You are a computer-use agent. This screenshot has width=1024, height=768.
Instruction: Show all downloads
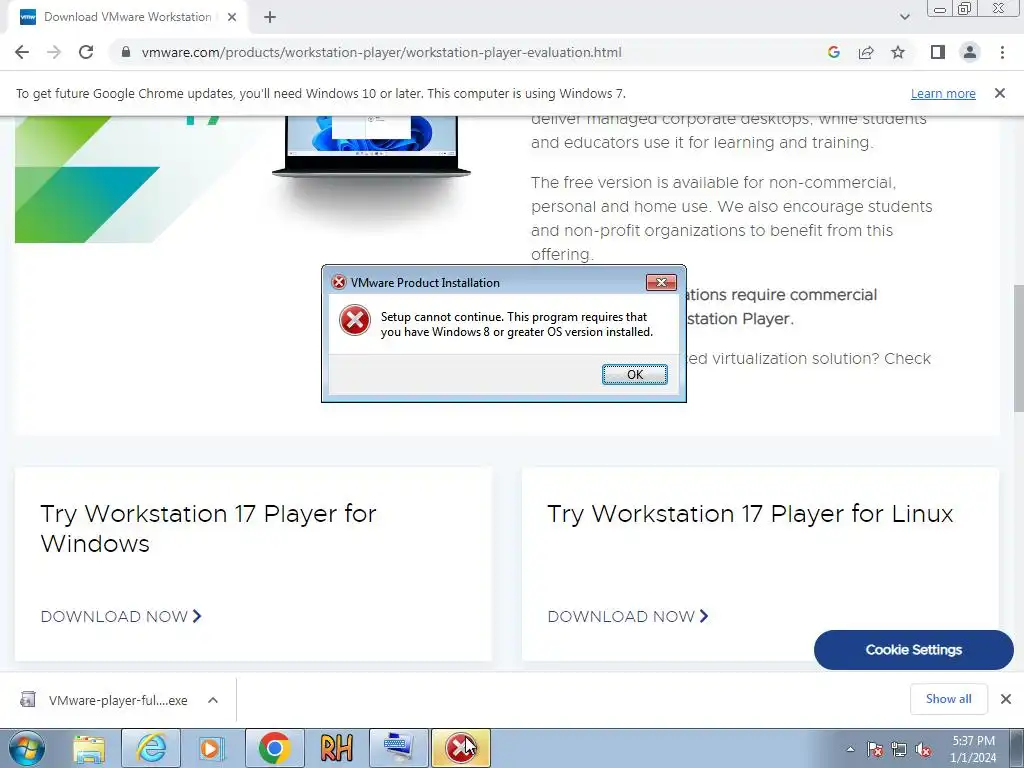pos(948,699)
